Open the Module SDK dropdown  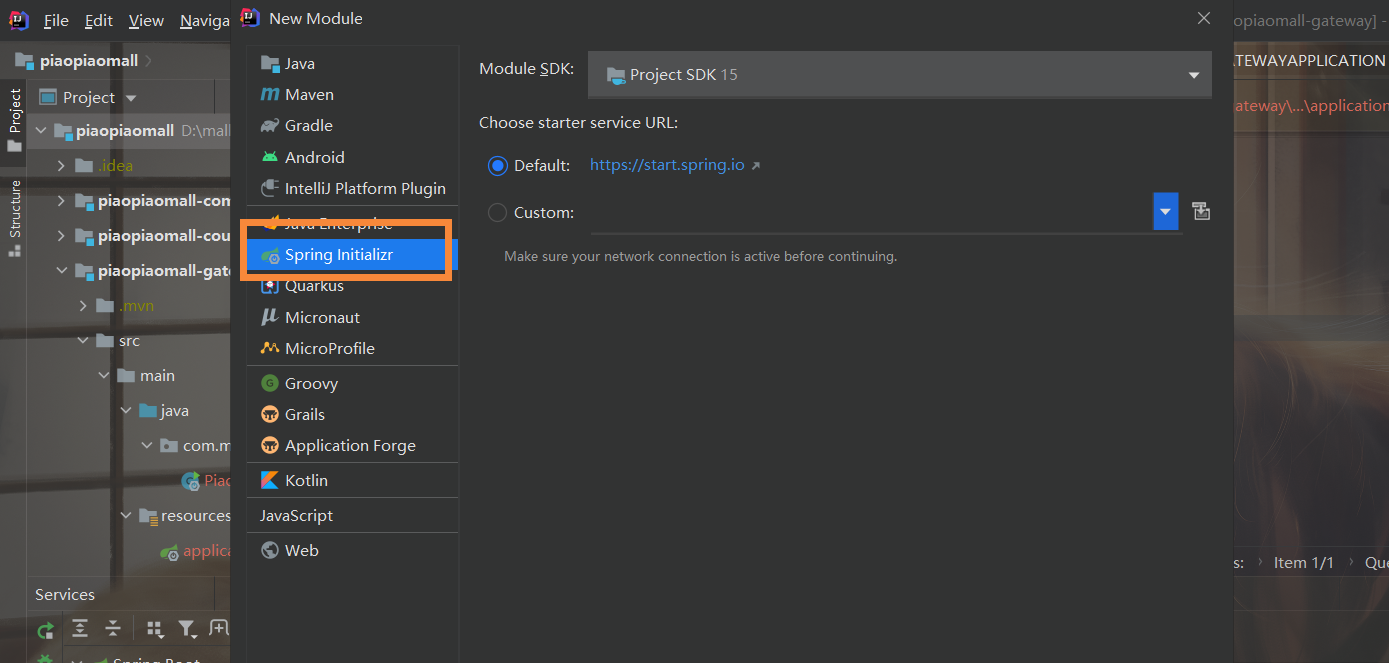(899, 75)
